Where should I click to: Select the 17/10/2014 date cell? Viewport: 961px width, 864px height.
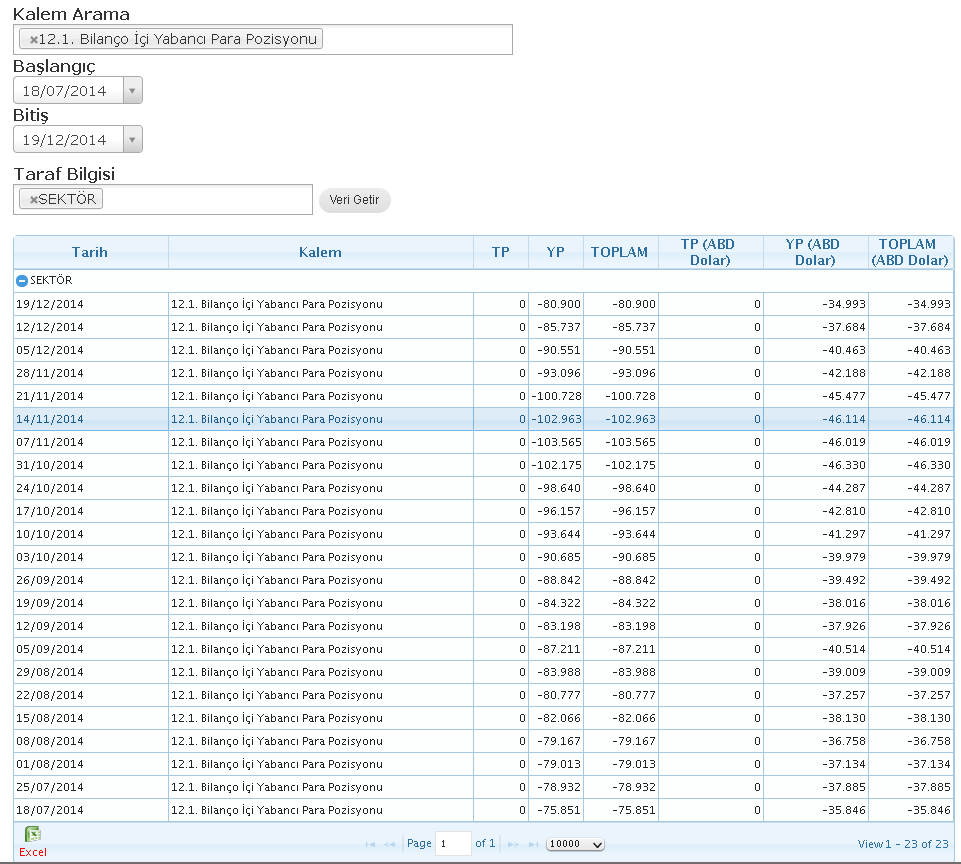91,511
